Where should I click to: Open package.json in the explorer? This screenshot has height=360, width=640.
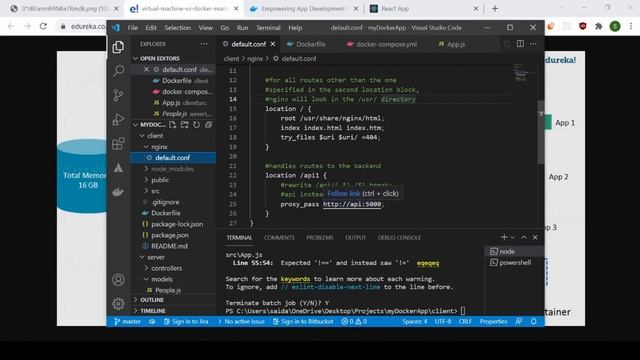coord(170,235)
